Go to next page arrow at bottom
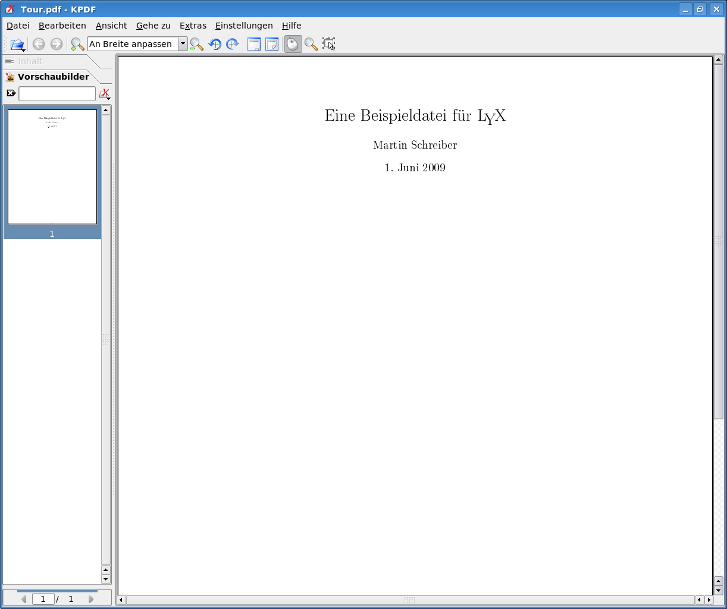This screenshot has width=727, height=609. pyautogui.click(x=91, y=599)
